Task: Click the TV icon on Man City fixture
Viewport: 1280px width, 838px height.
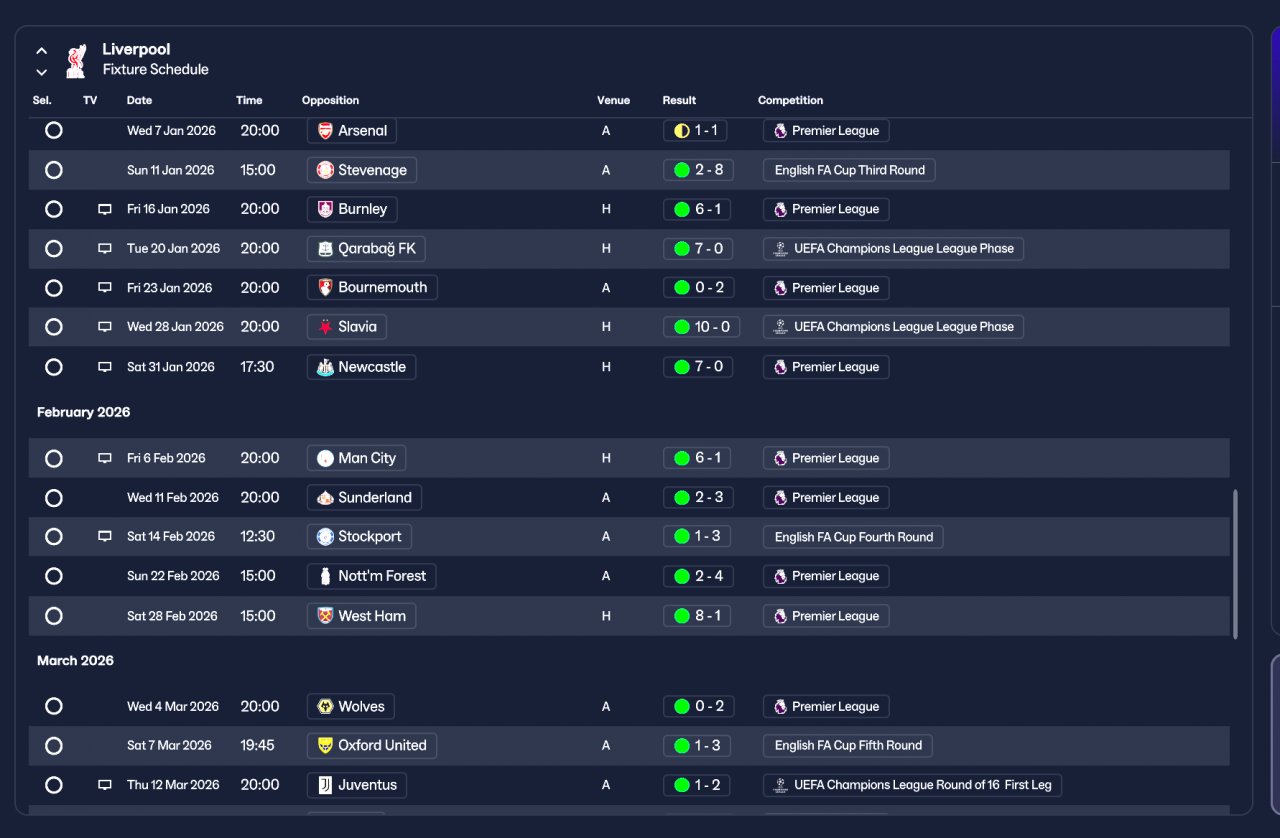Action: click(x=105, y=458)
